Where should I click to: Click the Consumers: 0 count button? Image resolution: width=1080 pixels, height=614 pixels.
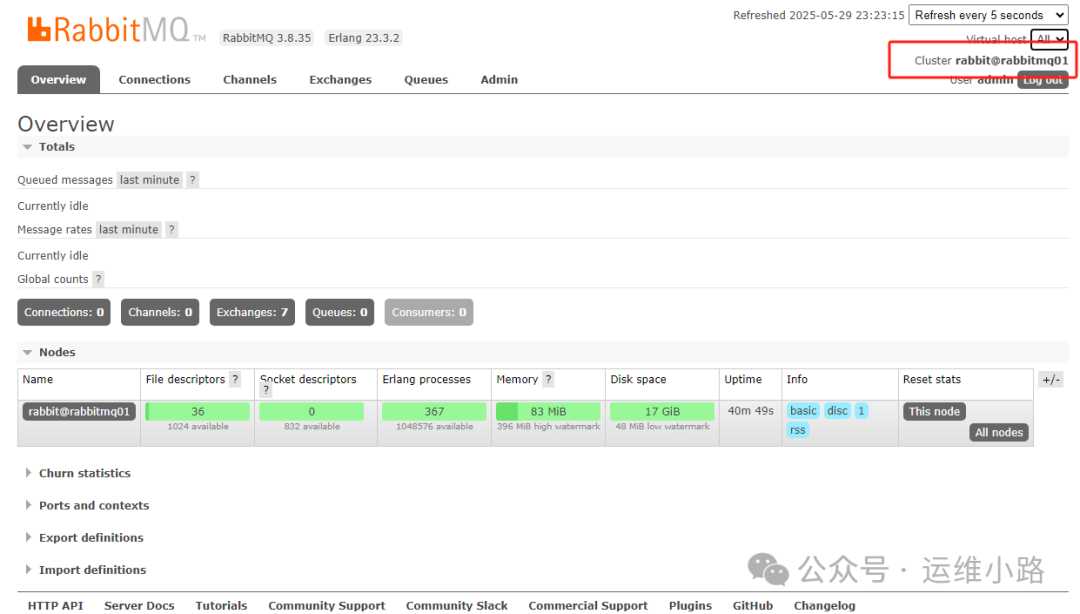point(429,312)
